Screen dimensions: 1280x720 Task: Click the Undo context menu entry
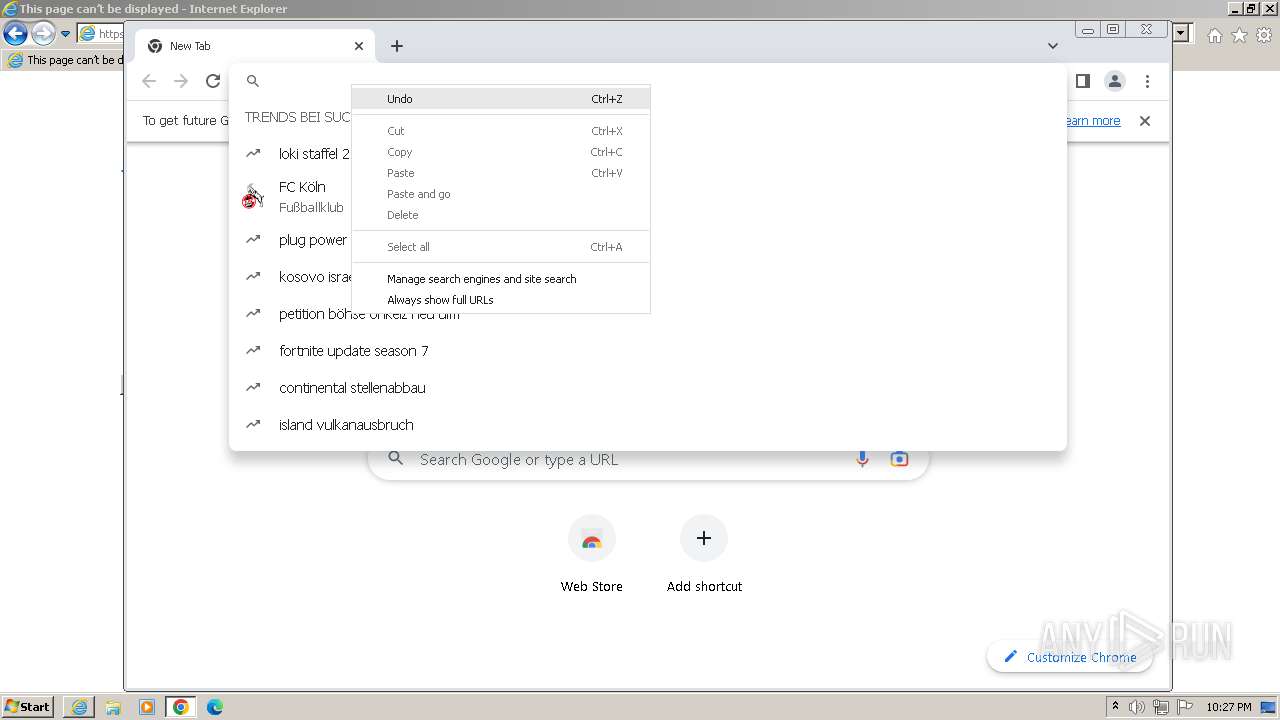(501, 99)
